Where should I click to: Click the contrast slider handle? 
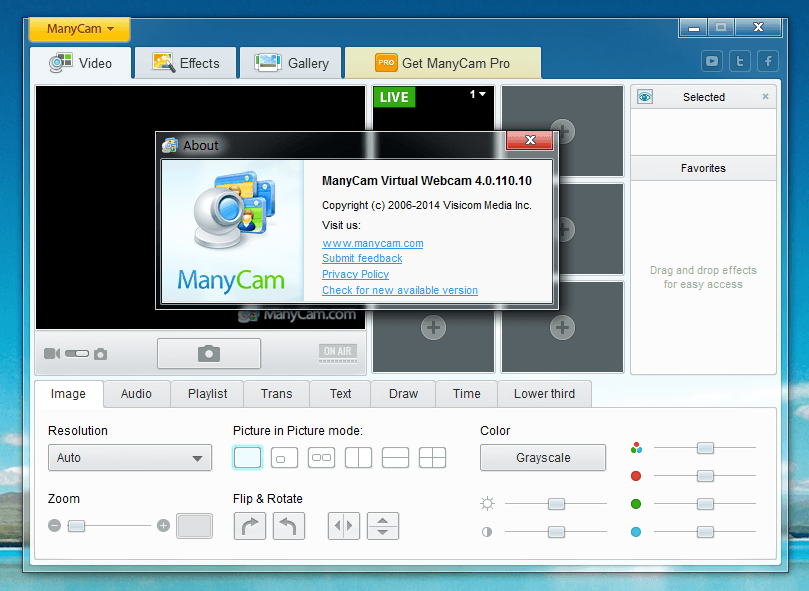[556, 532]
